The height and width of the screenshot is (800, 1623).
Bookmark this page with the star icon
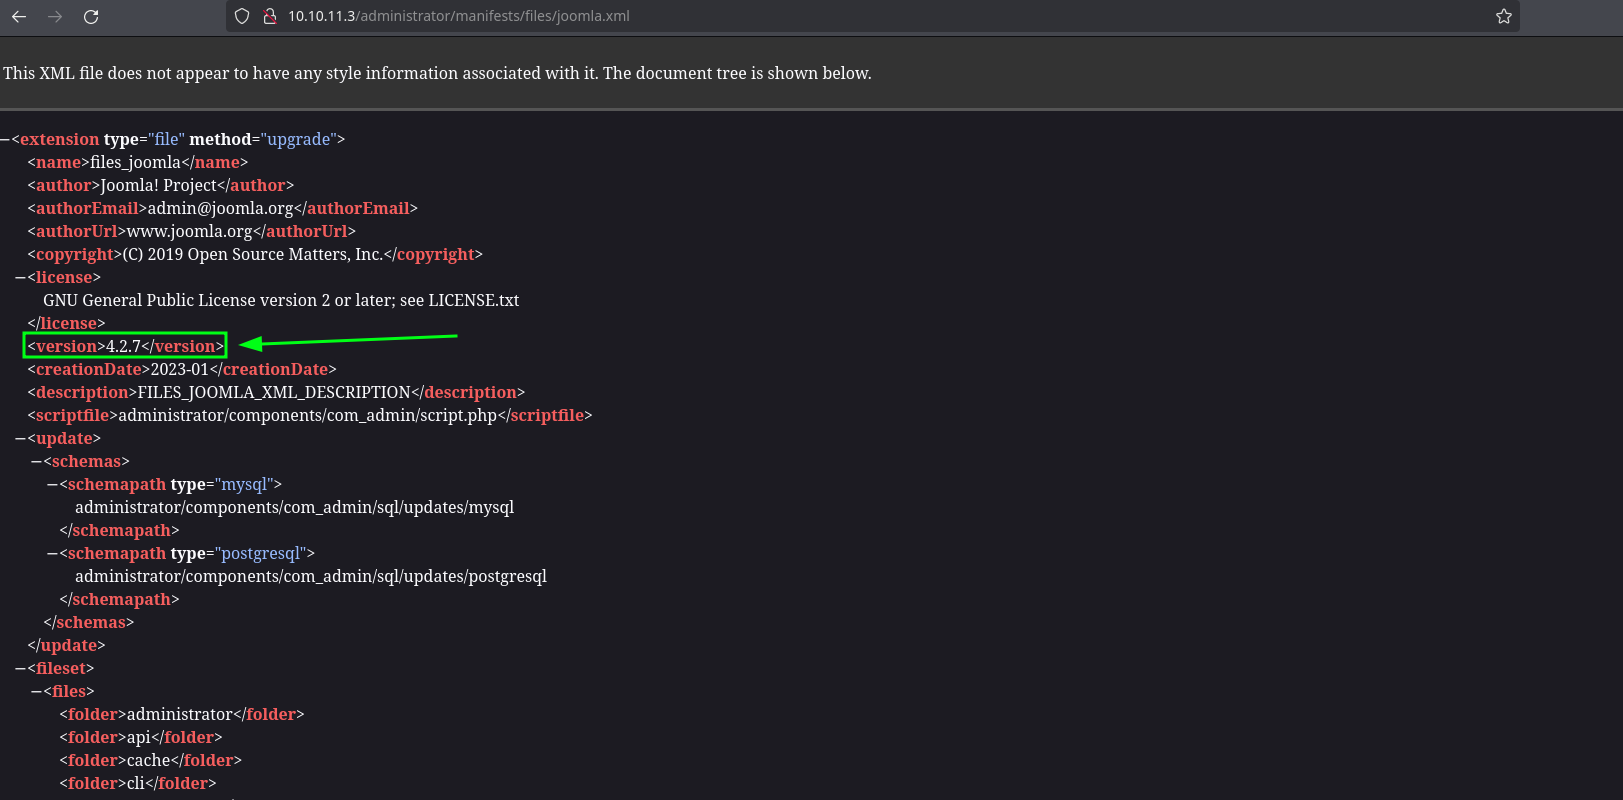coord(1503,16)
